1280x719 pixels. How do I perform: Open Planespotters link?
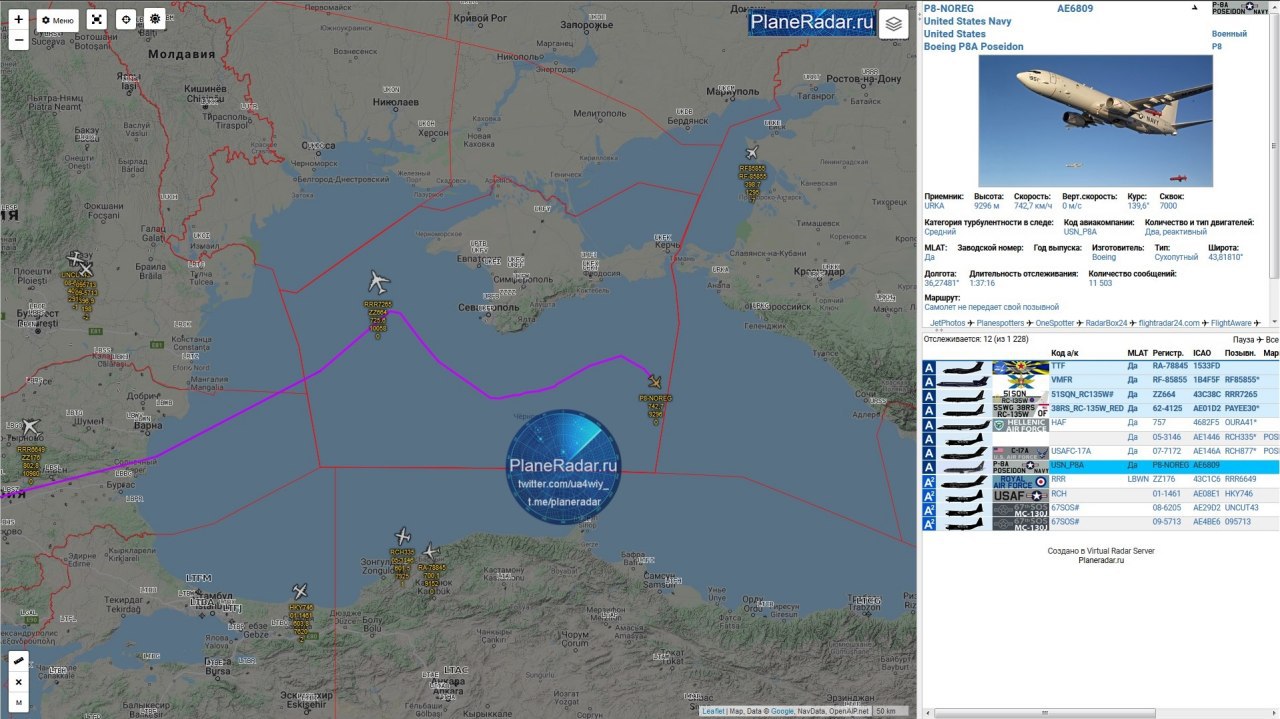tap(1001, 323)
